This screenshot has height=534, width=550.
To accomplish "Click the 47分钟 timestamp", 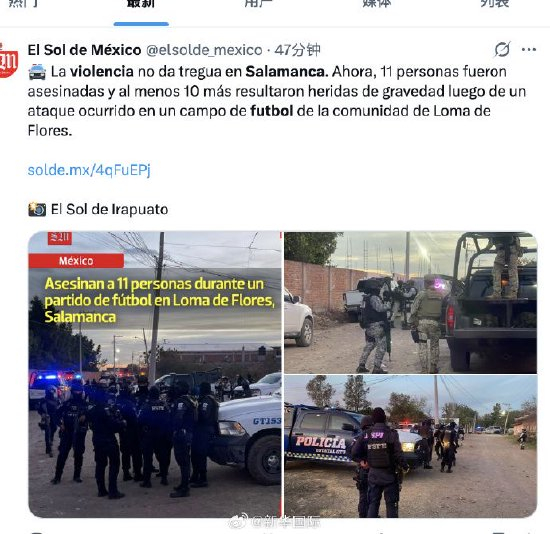I will tap(297, 50).
